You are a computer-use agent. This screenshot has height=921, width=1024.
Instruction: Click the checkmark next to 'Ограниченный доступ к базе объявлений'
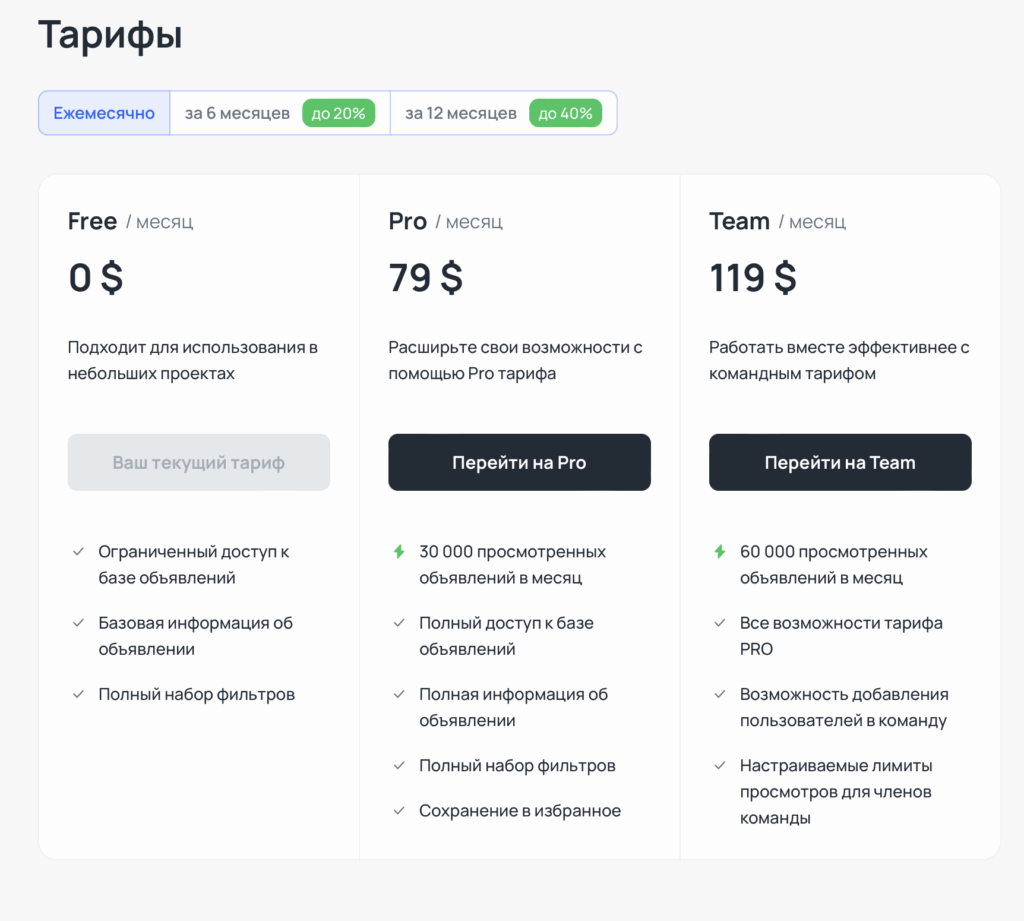(x=78, y=550)
